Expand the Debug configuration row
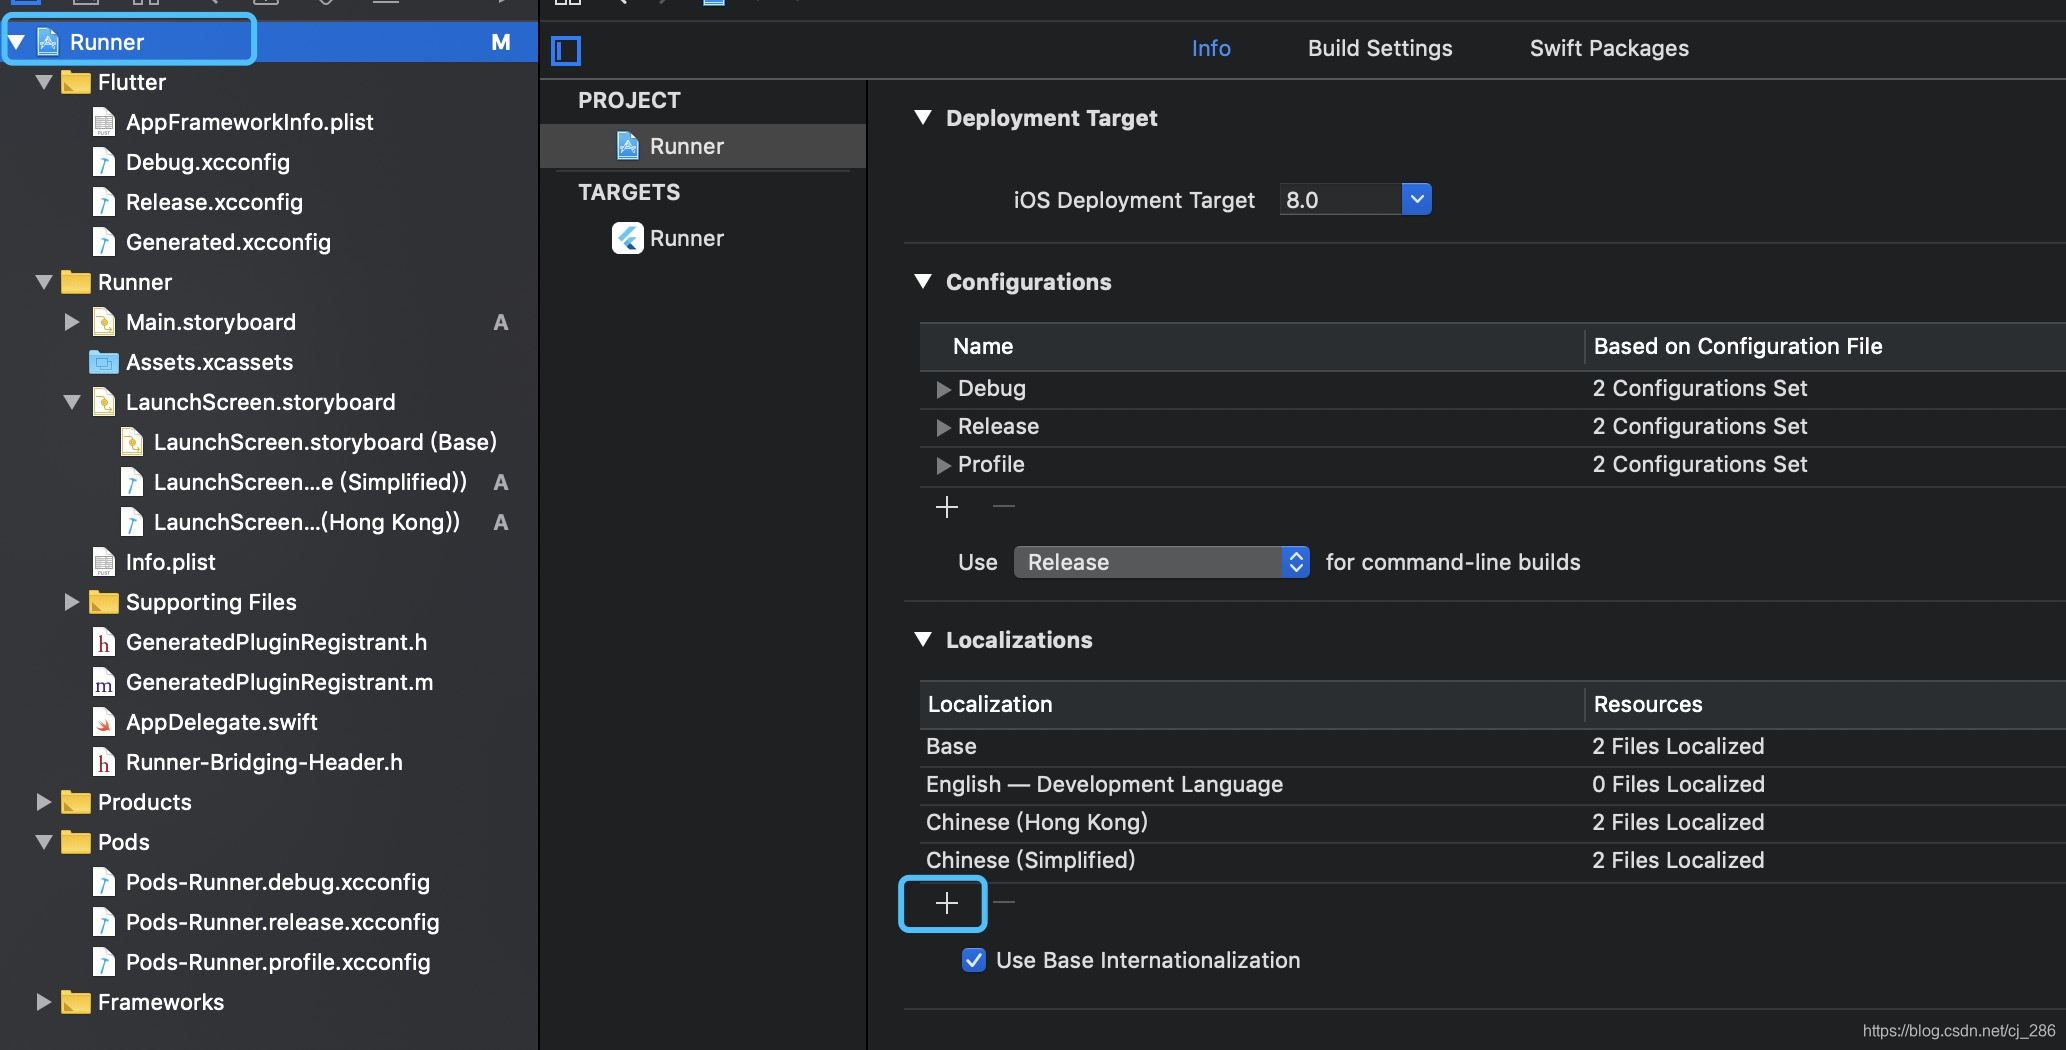2066x1050 pixels. pyautogui.click(x=942, y=389)
